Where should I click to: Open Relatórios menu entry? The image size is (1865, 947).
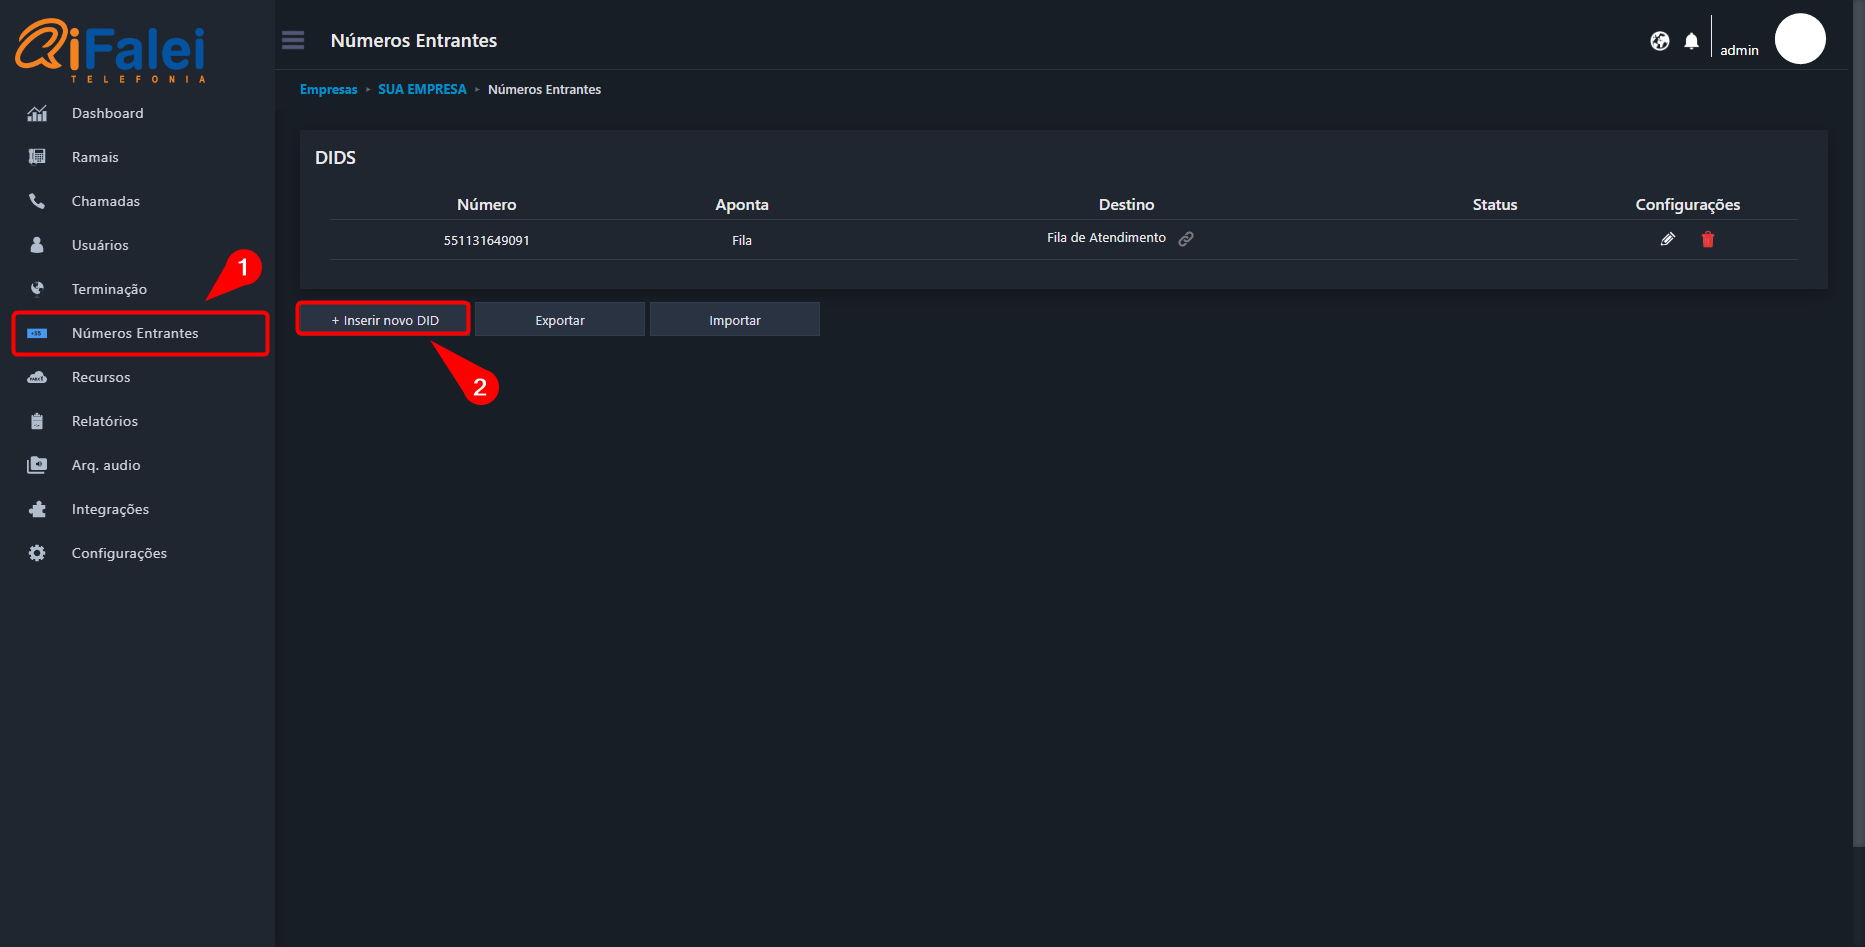[x=105, y=421]
